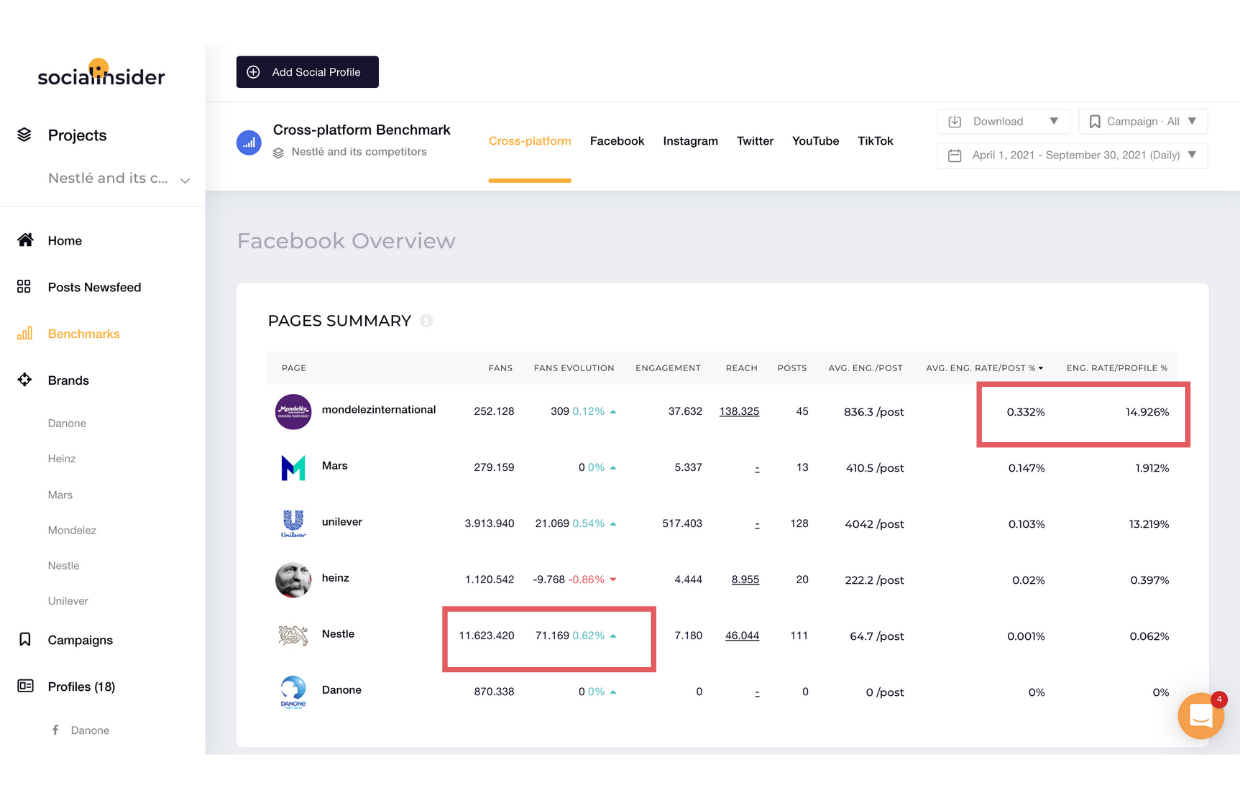The width and height of the screenshot is (1240, 800).
Task: Select Unilever under Brands
Action: tap(68, 601)
